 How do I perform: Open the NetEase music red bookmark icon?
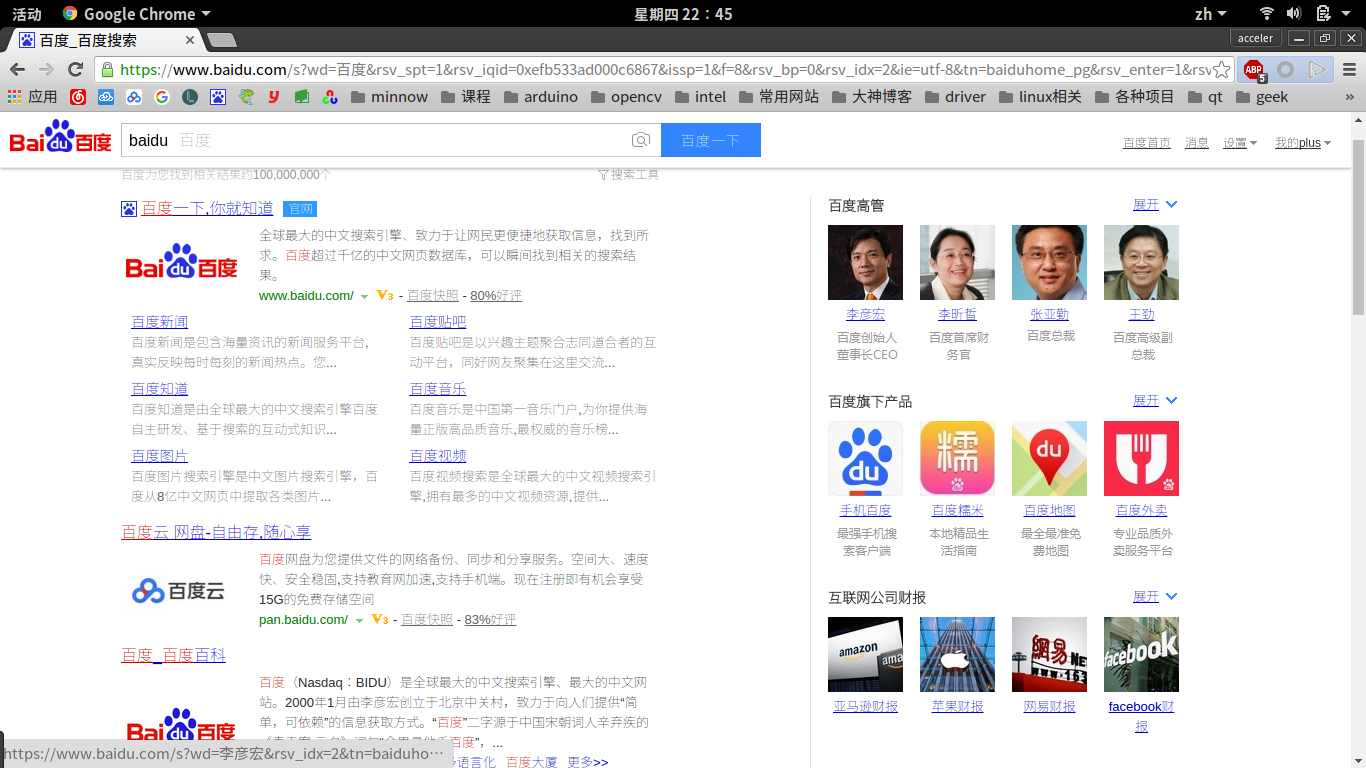point(77,97)
